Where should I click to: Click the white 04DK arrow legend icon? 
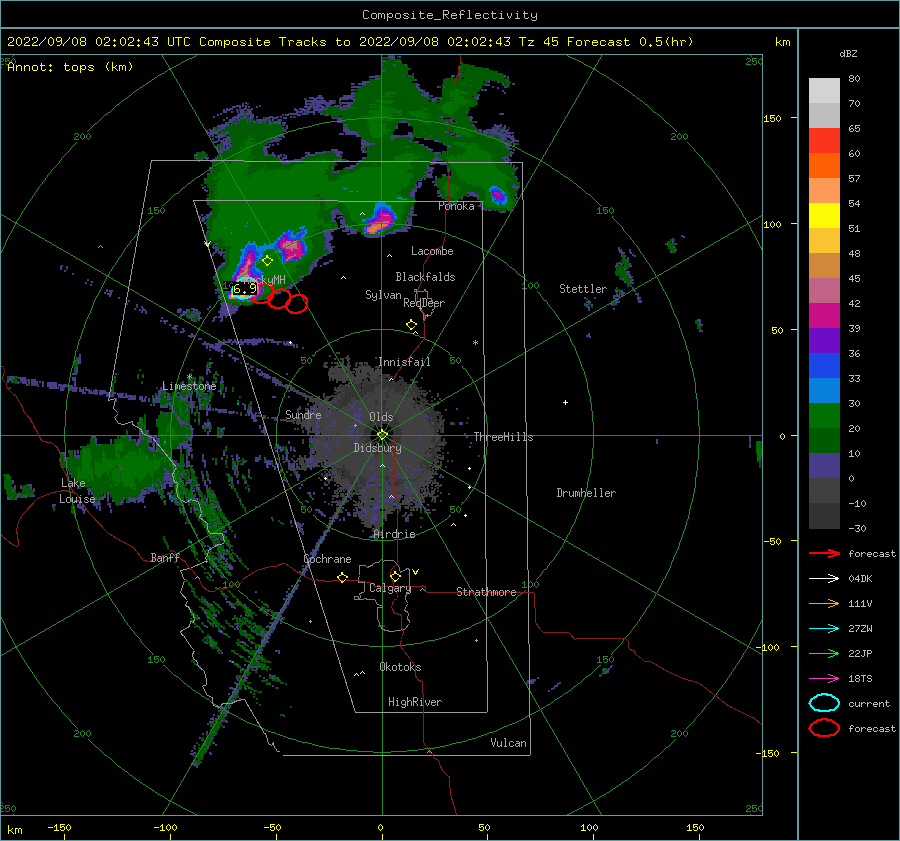(x=824, y=579)
